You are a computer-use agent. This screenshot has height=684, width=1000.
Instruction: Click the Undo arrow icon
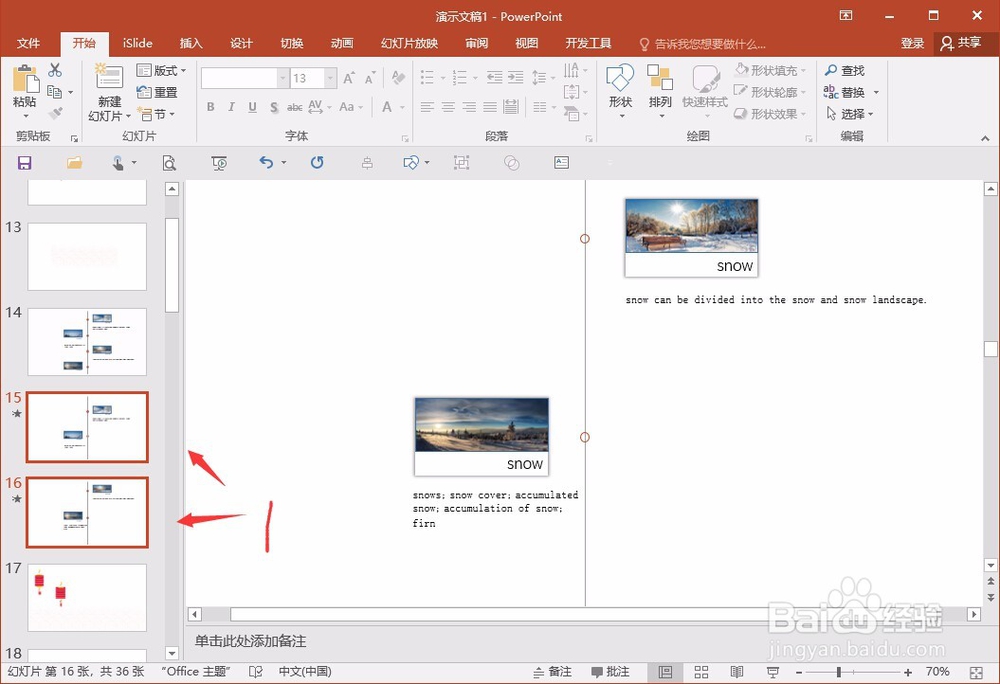tap(266, 163)
